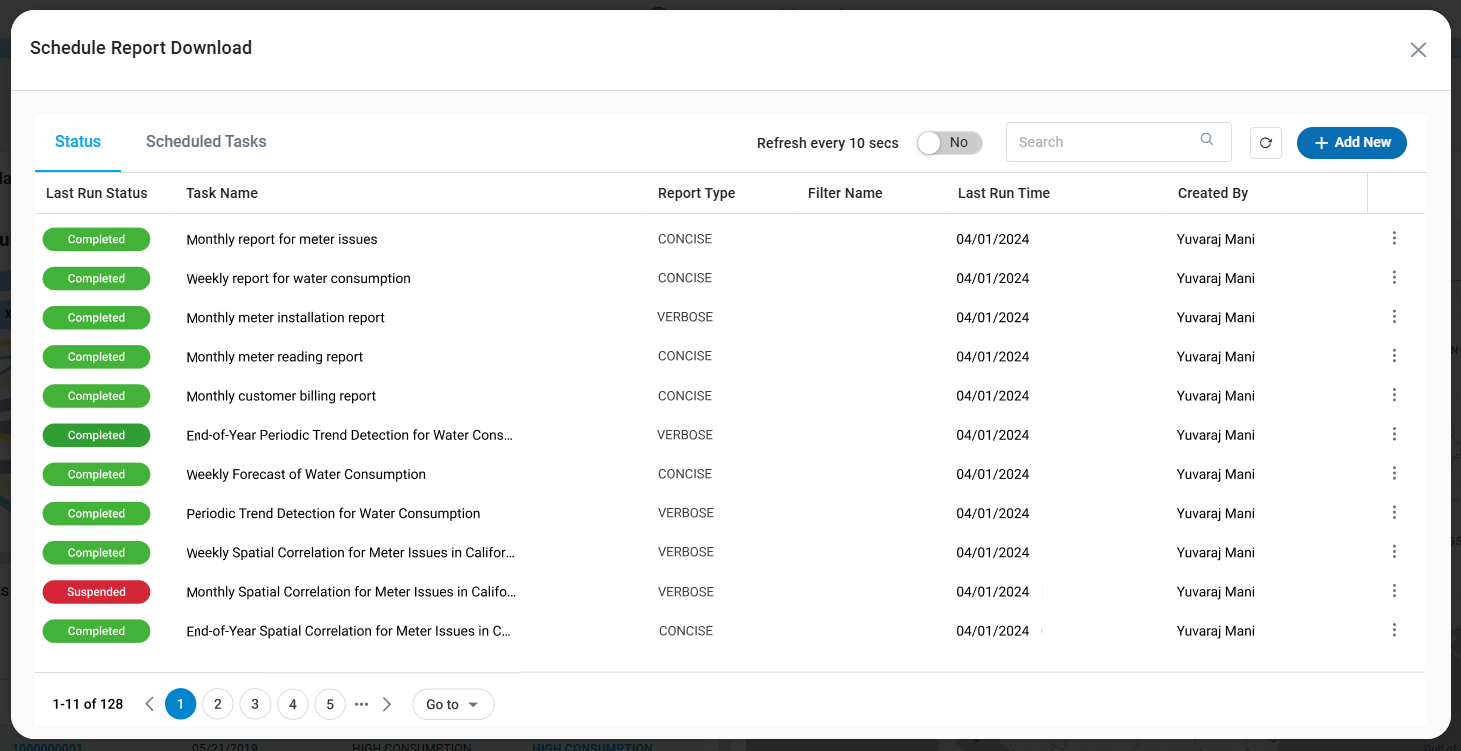Screen dimensions: 1461x751
Task: Go to page 3 in pagination
Action: tap(255, 704)
